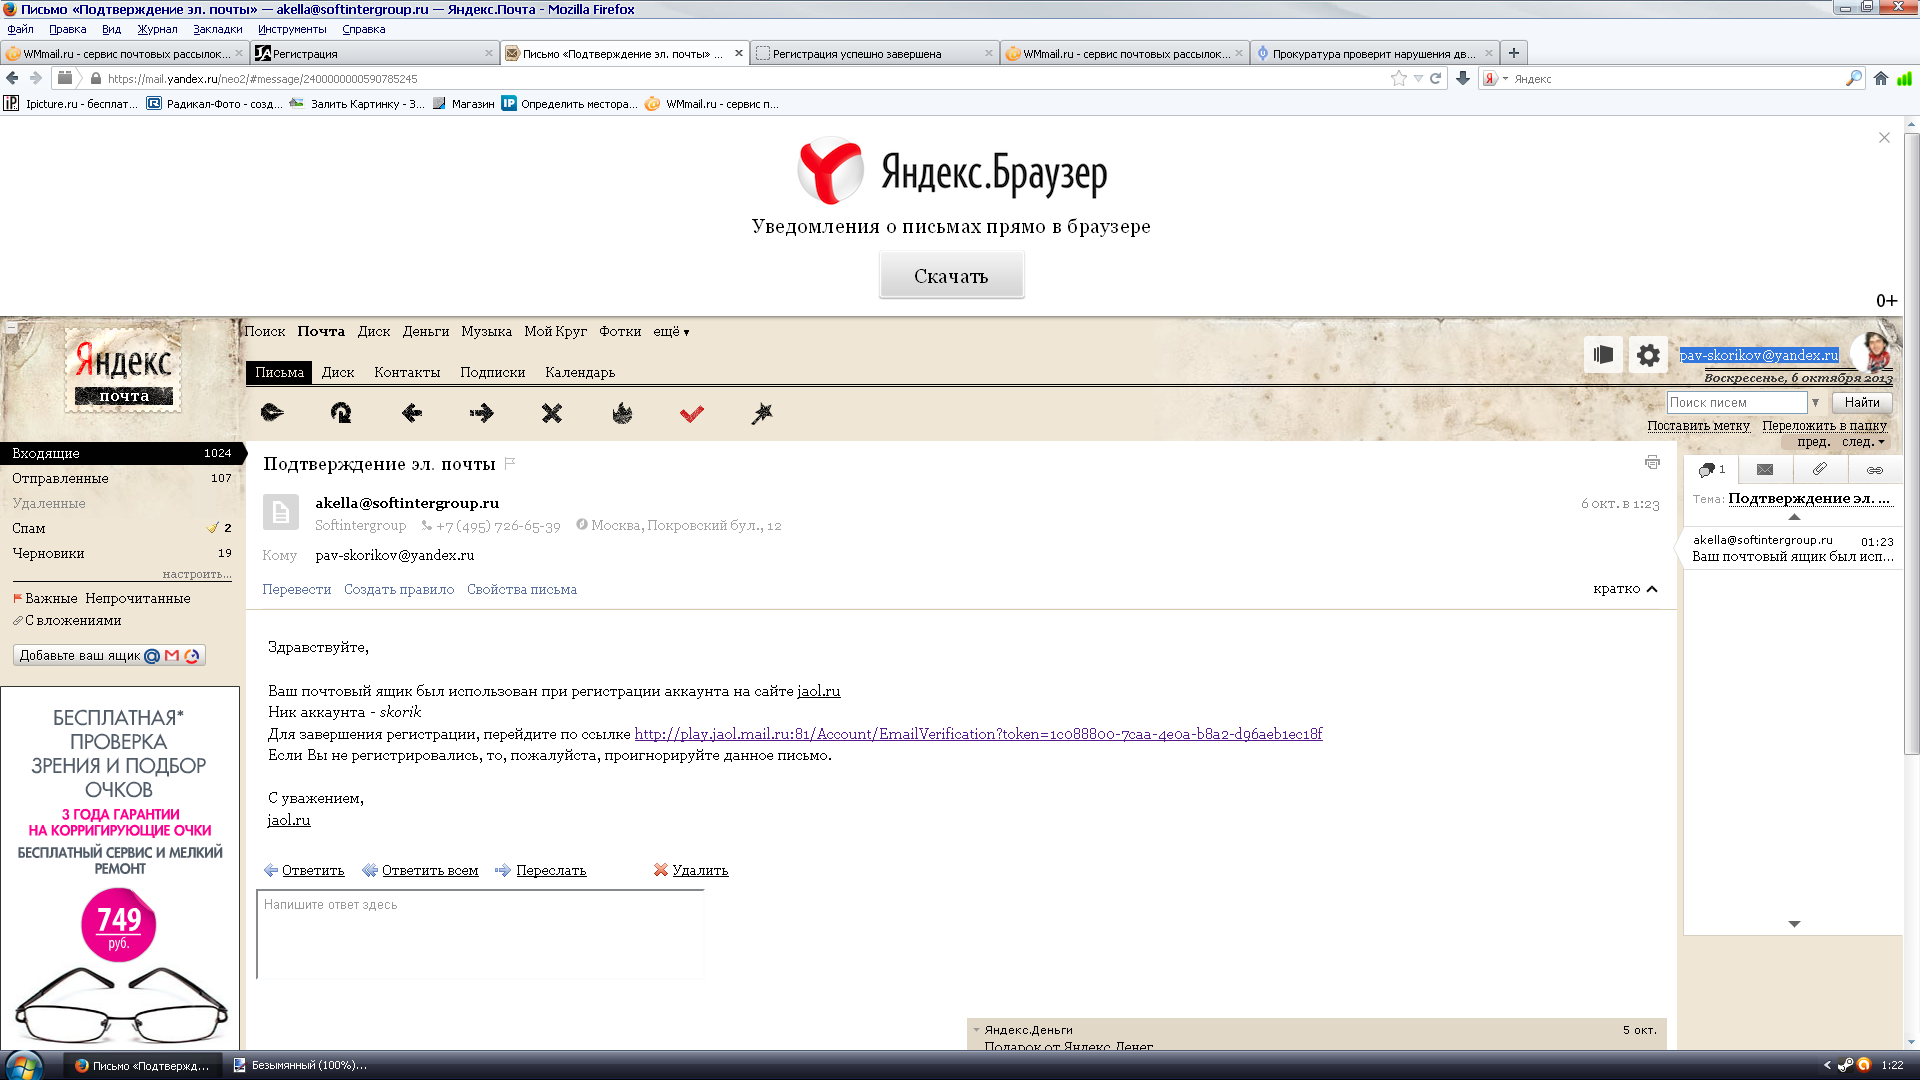Click 'Переслать' link below letter
The image size is (1920, 1080).
pyautogui.click(x=551, y=870)
